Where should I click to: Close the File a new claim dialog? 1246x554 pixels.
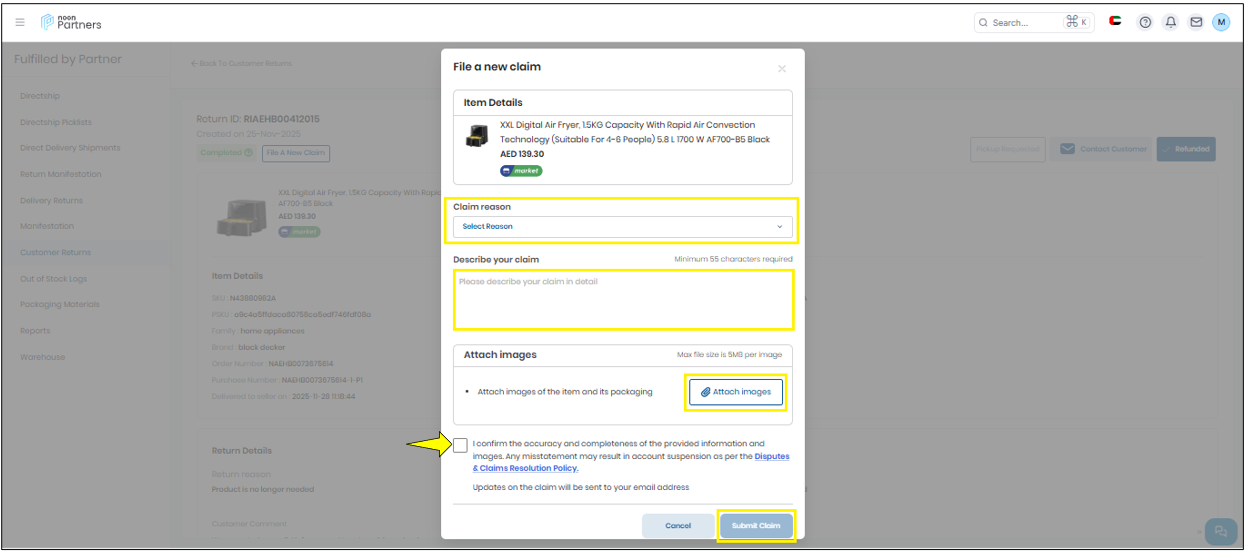pyautogui.click(x=782, y=69)
